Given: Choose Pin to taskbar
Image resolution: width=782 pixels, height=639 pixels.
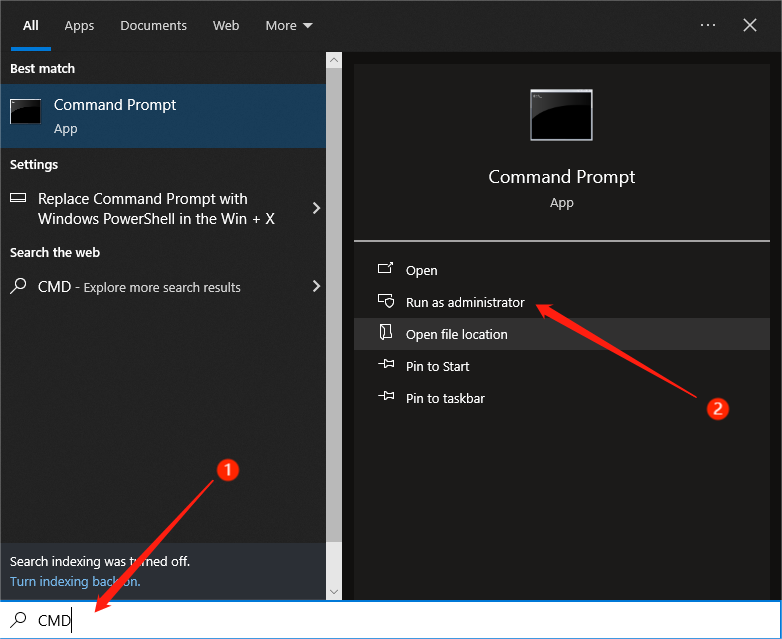Looking at the screenshot, I should [562, 398].
